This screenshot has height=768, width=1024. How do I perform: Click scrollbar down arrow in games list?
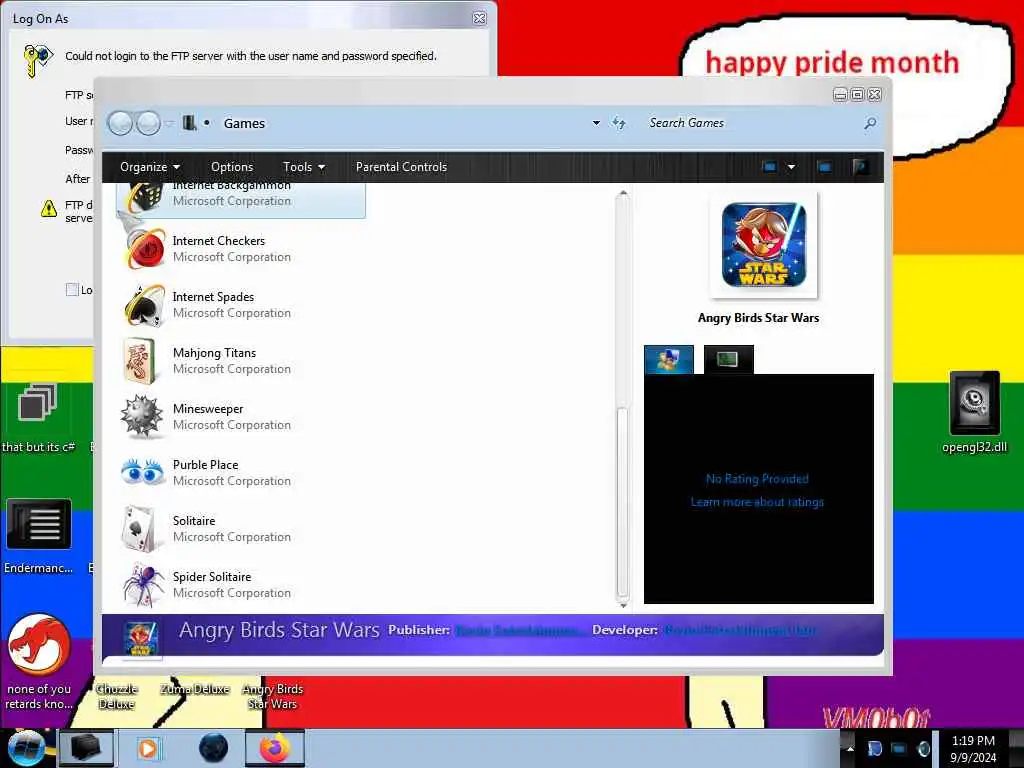623,605
